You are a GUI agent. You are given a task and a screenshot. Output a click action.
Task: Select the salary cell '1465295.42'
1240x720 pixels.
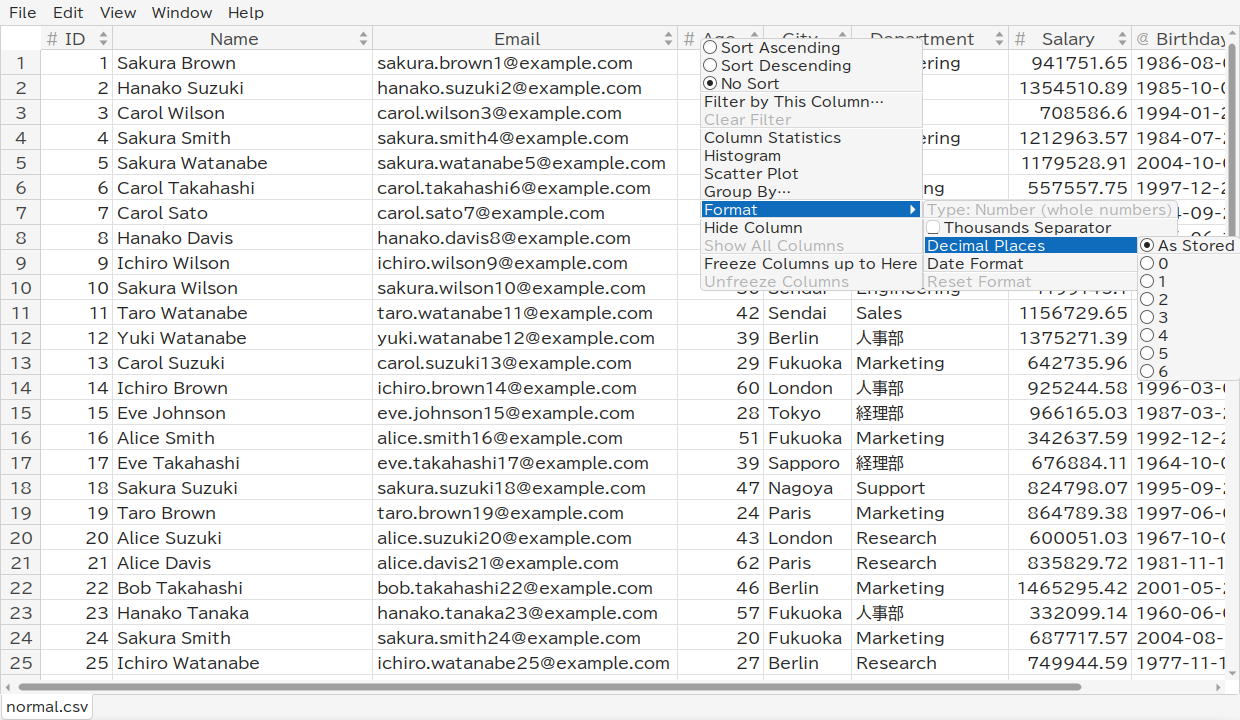[1070, 588]
